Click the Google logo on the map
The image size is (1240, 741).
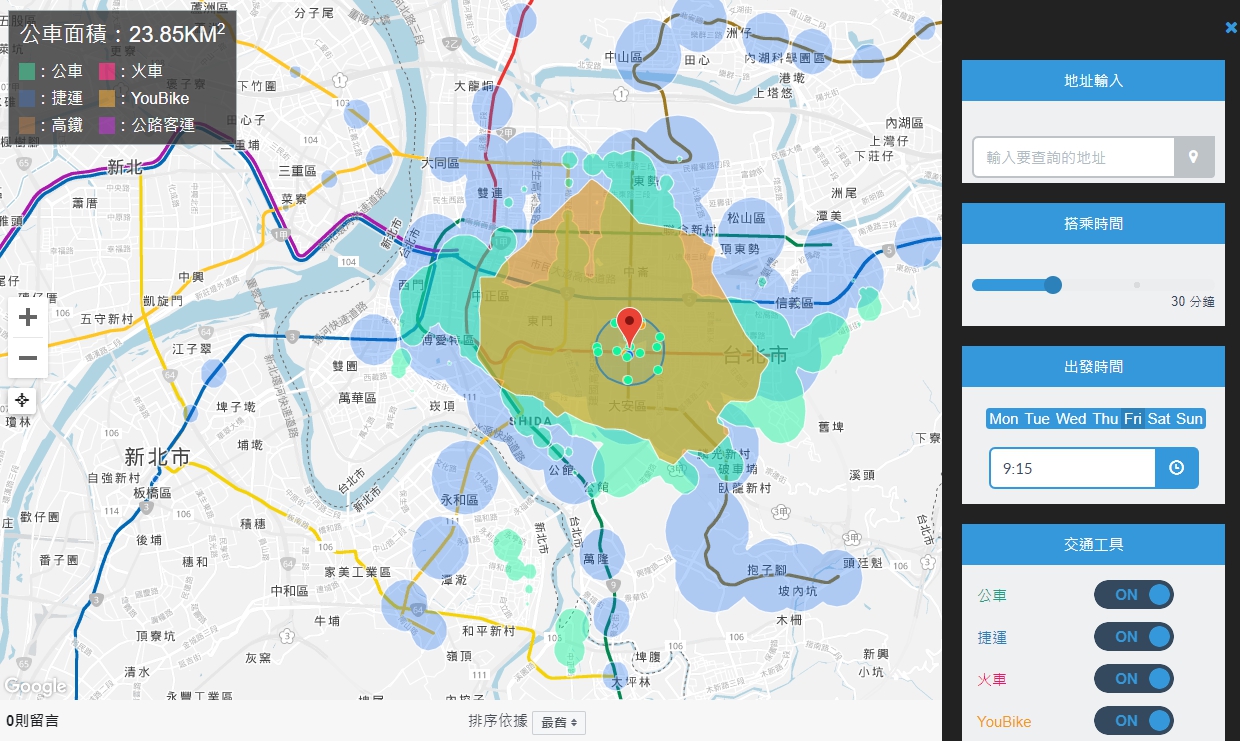[x=36, y=687]
